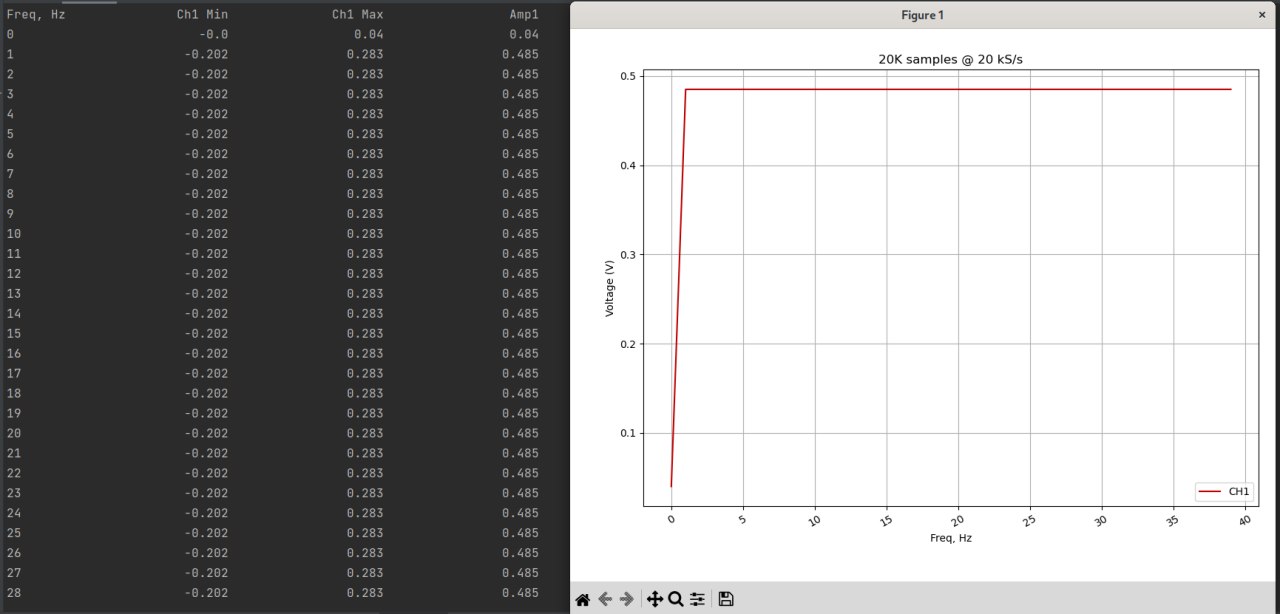The width and height of the screenshot is (1280, 614).
Task: Click the -0.202 value in row 1
Action: 207,54
